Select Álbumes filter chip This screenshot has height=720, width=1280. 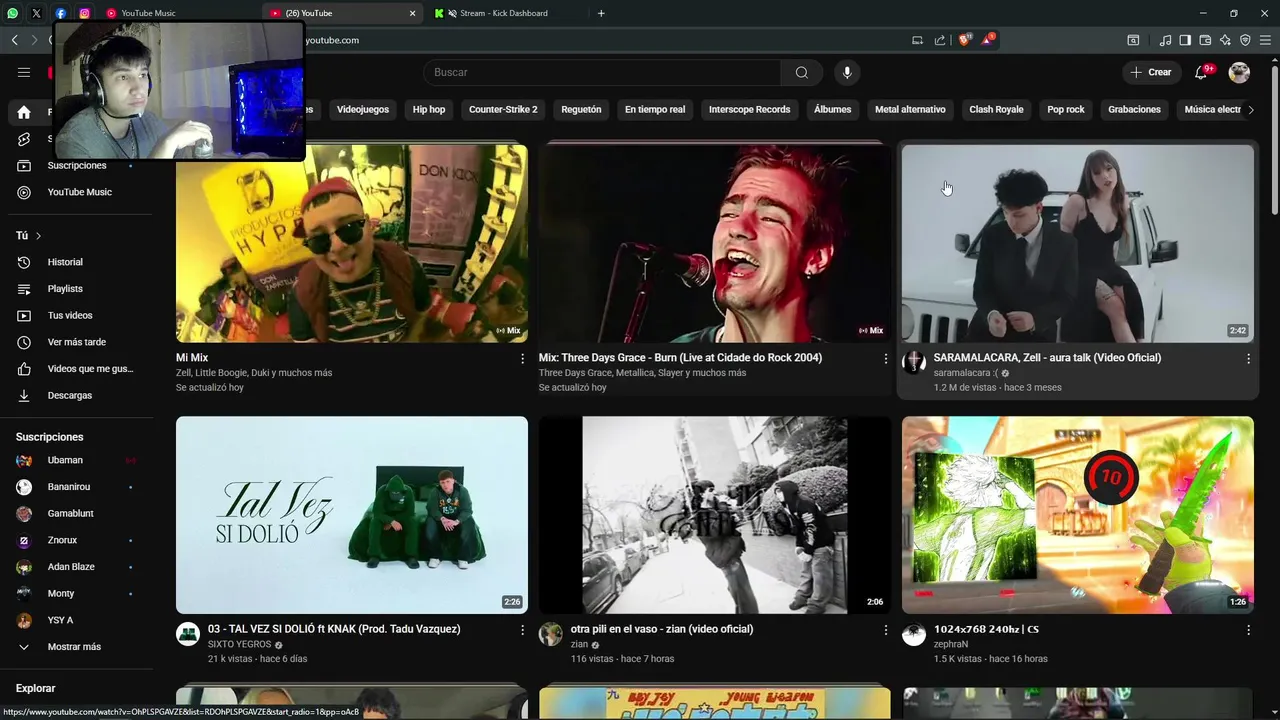832,110
